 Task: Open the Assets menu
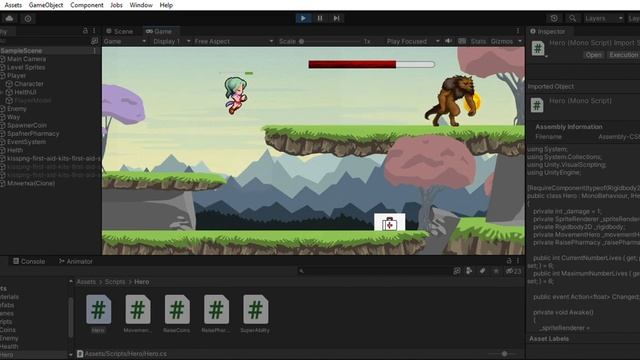click(x=13, y=5)
